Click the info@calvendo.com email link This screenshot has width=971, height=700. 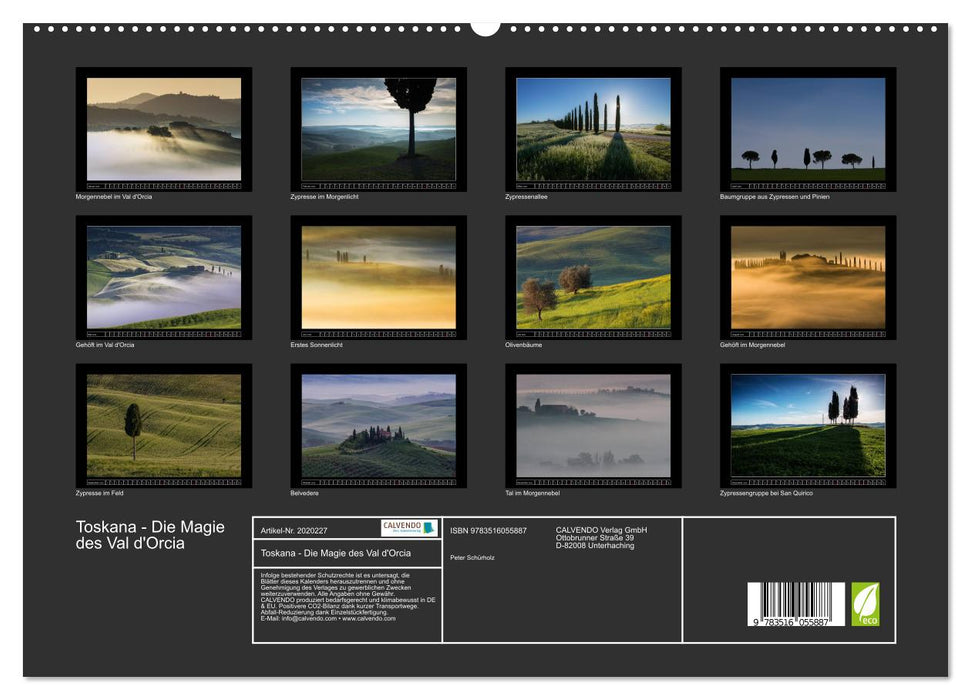pyautogui.click(x=308, y=618)
